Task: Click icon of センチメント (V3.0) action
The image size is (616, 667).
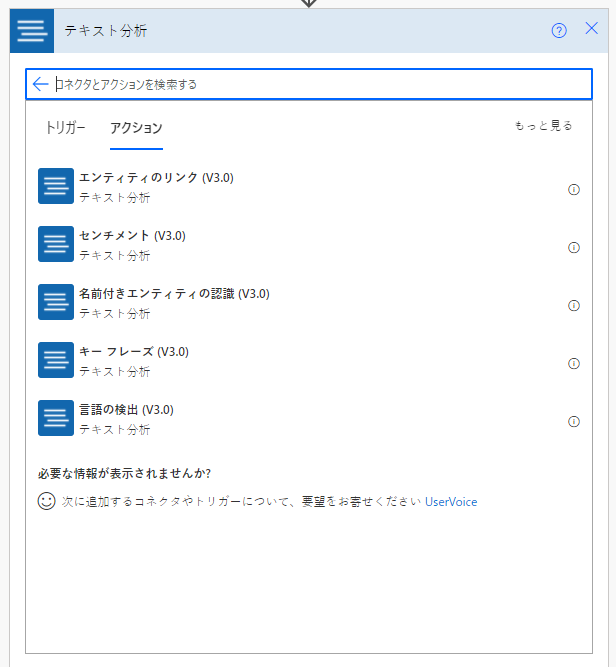Action: point(56,244)
